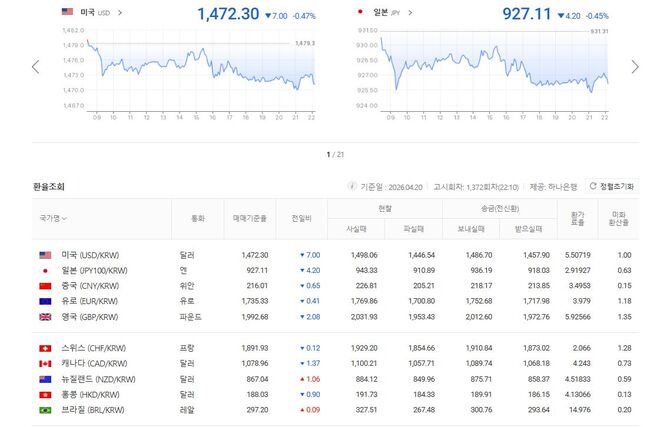The height and width of the screenshot is (427, 650).
Task: Click the Japan flag icon above chart
Action: click(359, 12)
